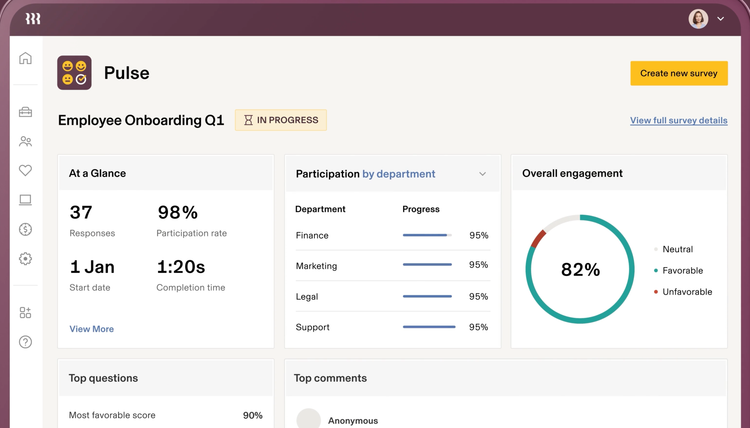Toggle the Favorable legend item
The width and height of the screenshot is (750, 428).
coord(682,271)
